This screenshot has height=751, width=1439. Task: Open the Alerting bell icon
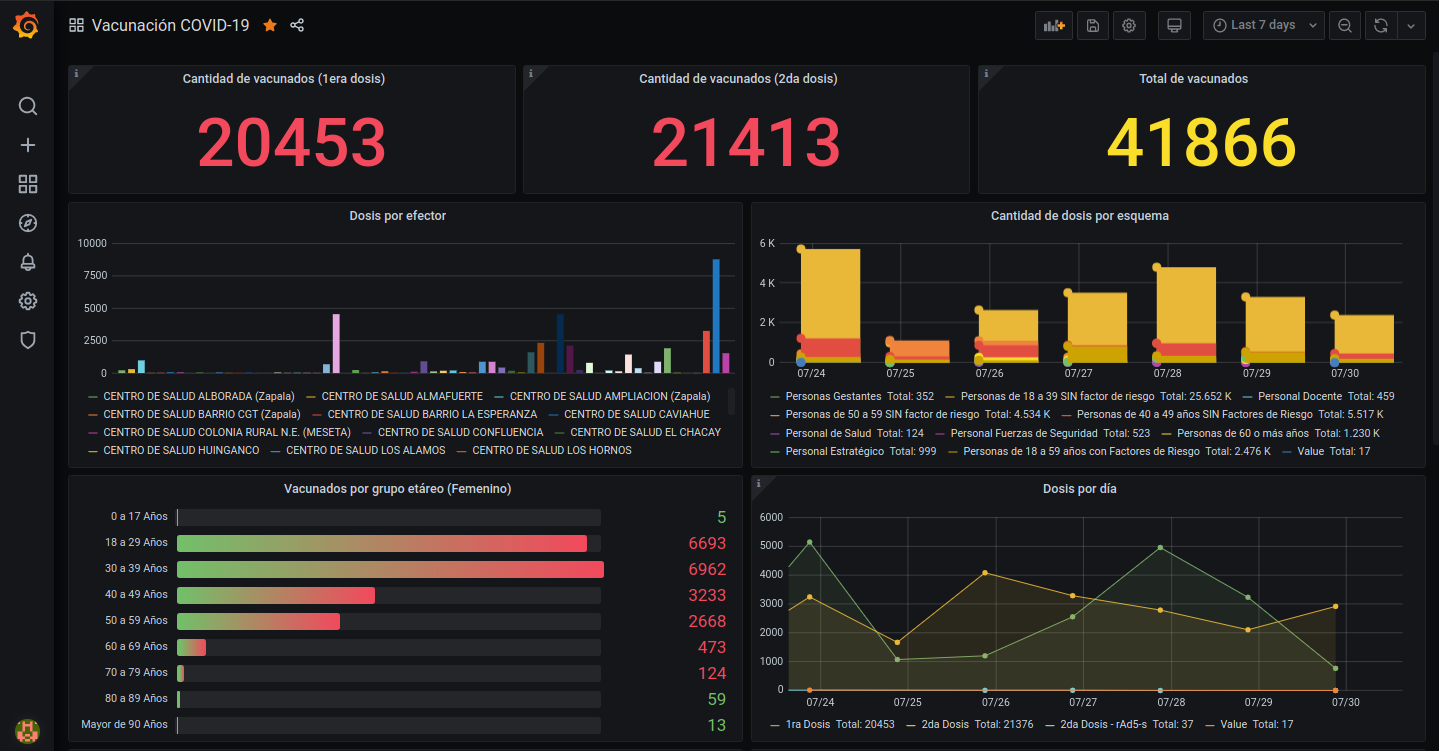click(28, 262)
